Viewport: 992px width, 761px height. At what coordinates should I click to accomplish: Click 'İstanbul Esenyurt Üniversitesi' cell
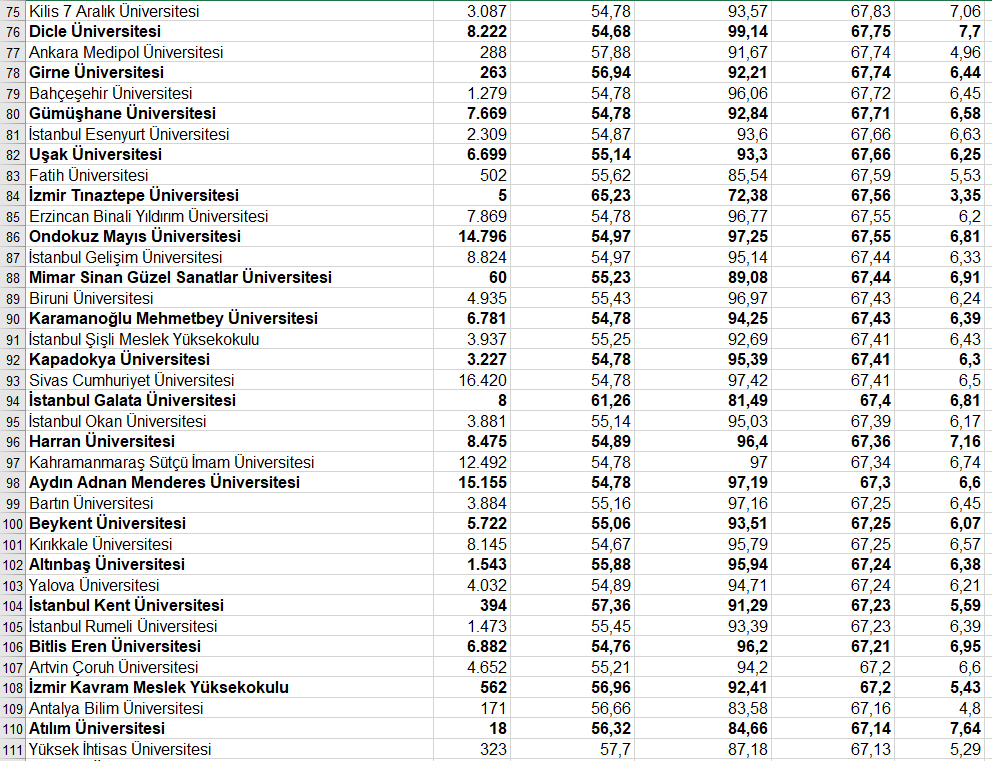tap(229, 134)
